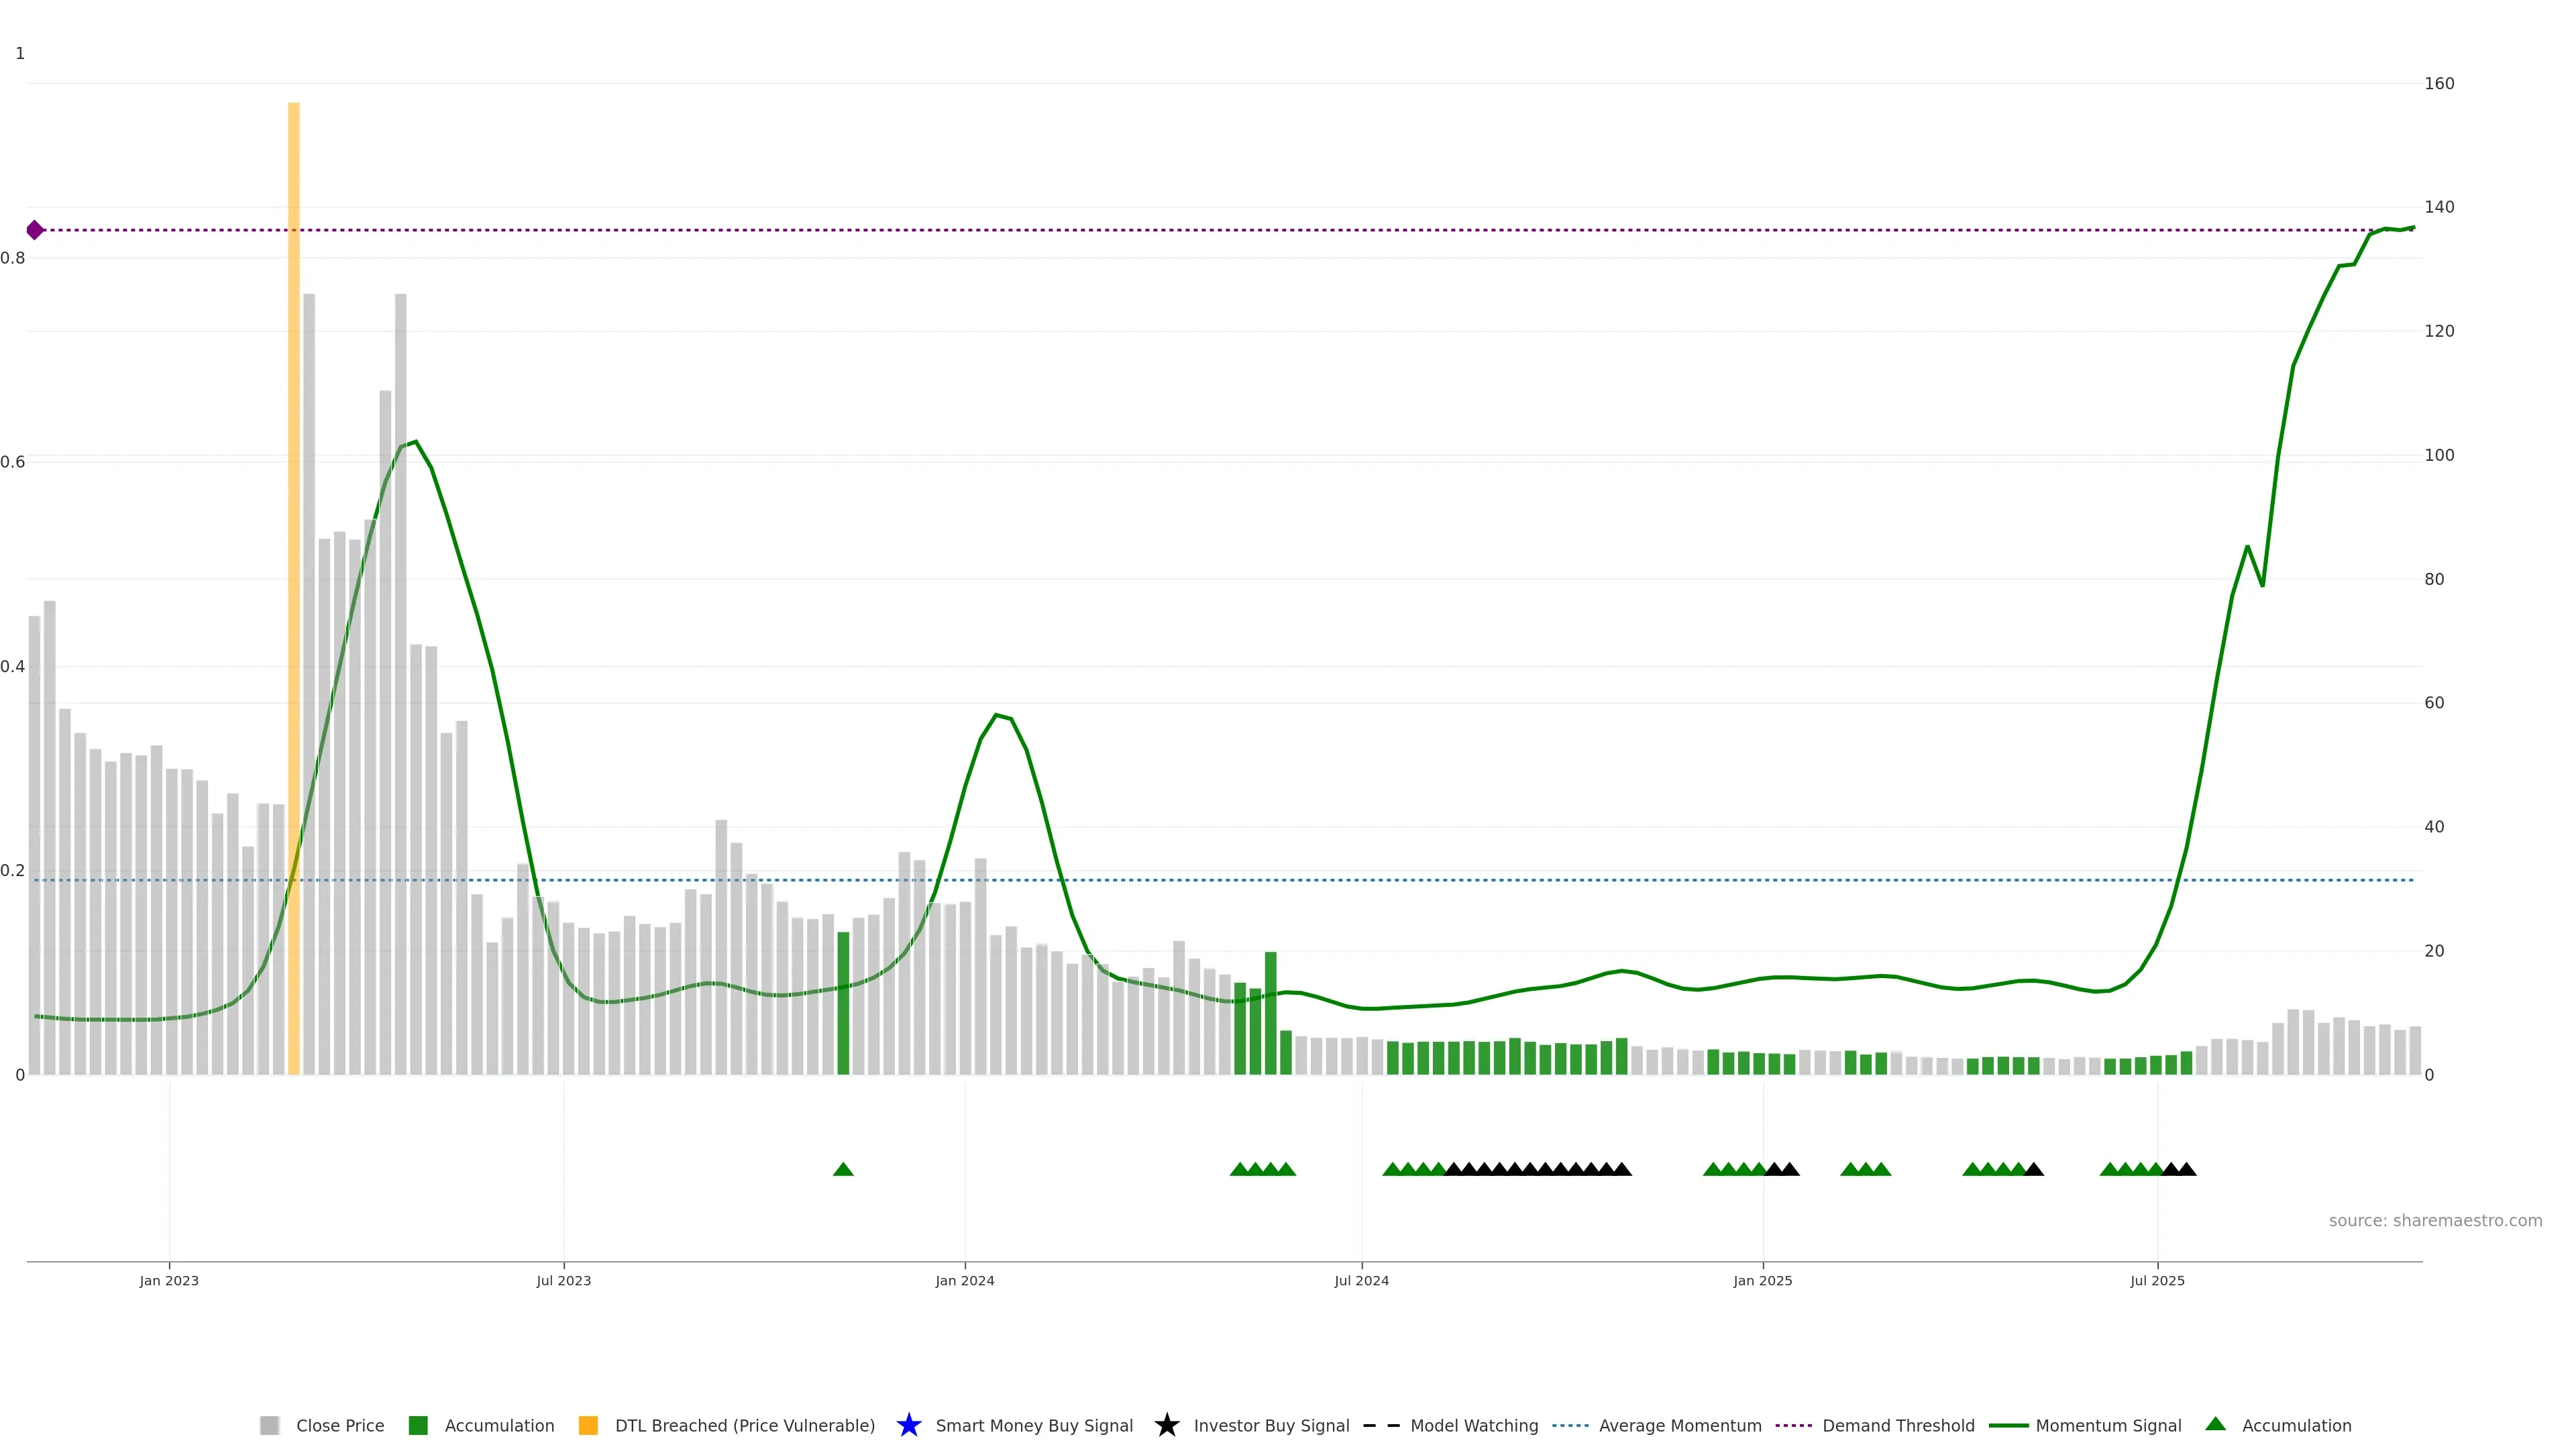Click the Model Watching dashed line icon

[x=1381, y=1425]
